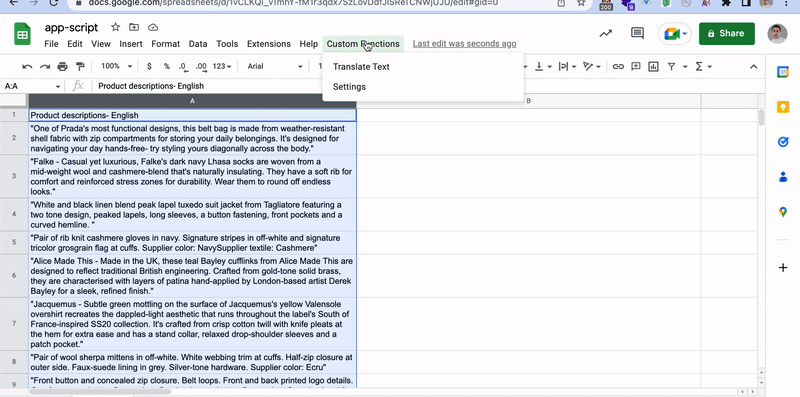Select the cell about wool sherpa mittens

[192, 362]
